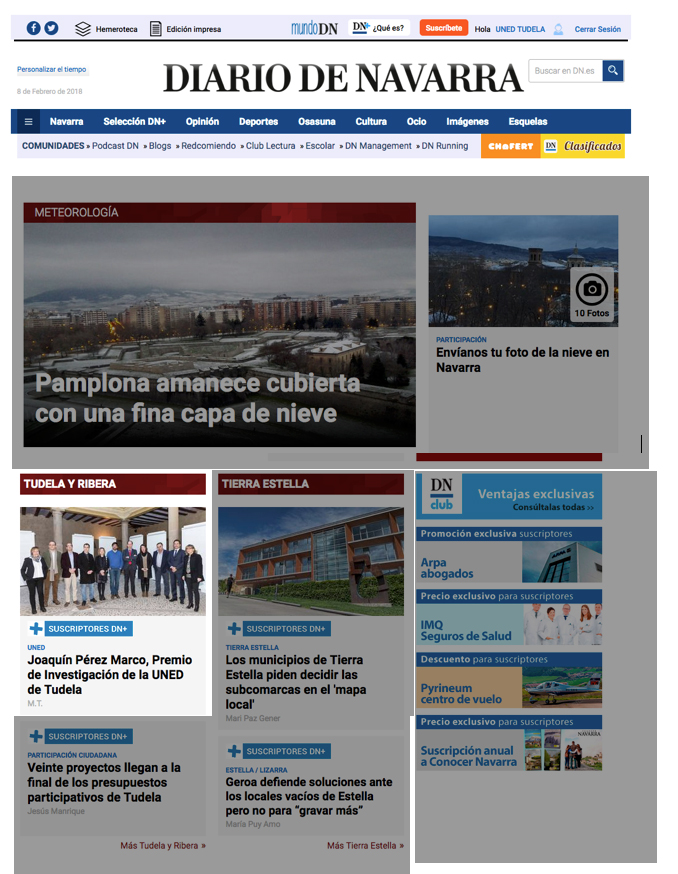The image size is (678, 874).
Task: Click the TUDELA Y RIBERA section header
Action: coord(113,484)
